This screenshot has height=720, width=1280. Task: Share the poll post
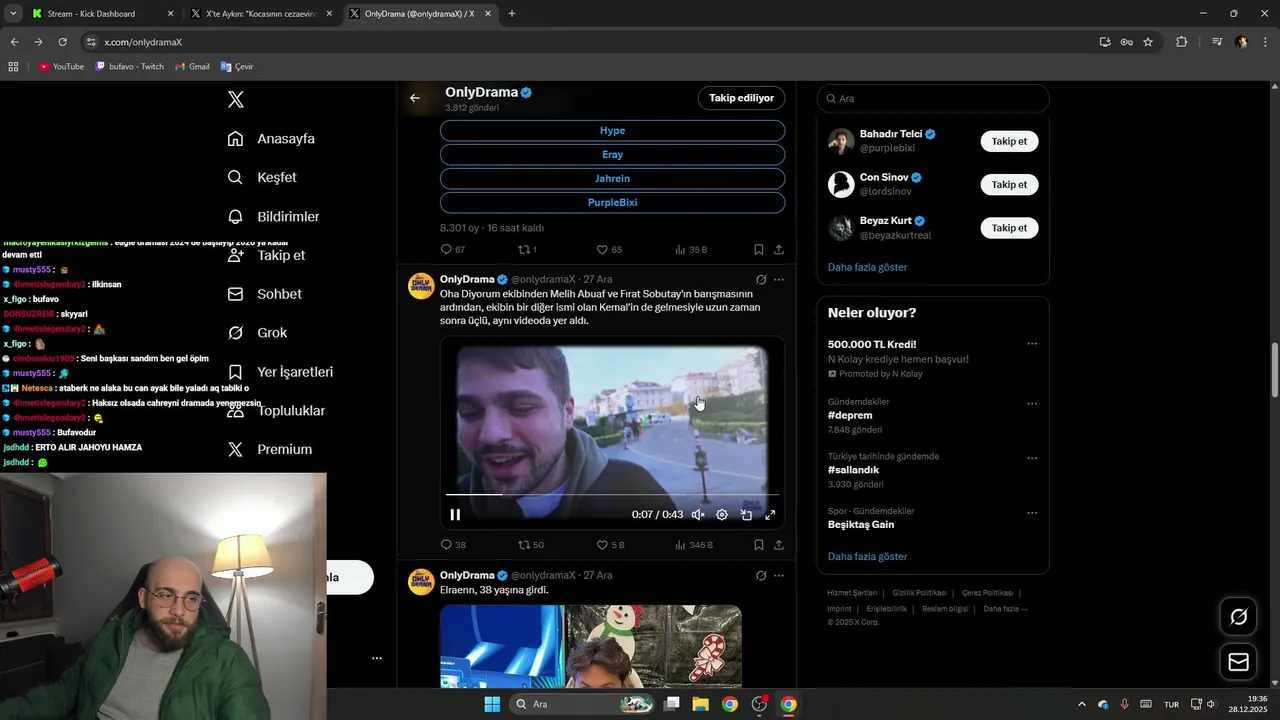tap(779, 249)
